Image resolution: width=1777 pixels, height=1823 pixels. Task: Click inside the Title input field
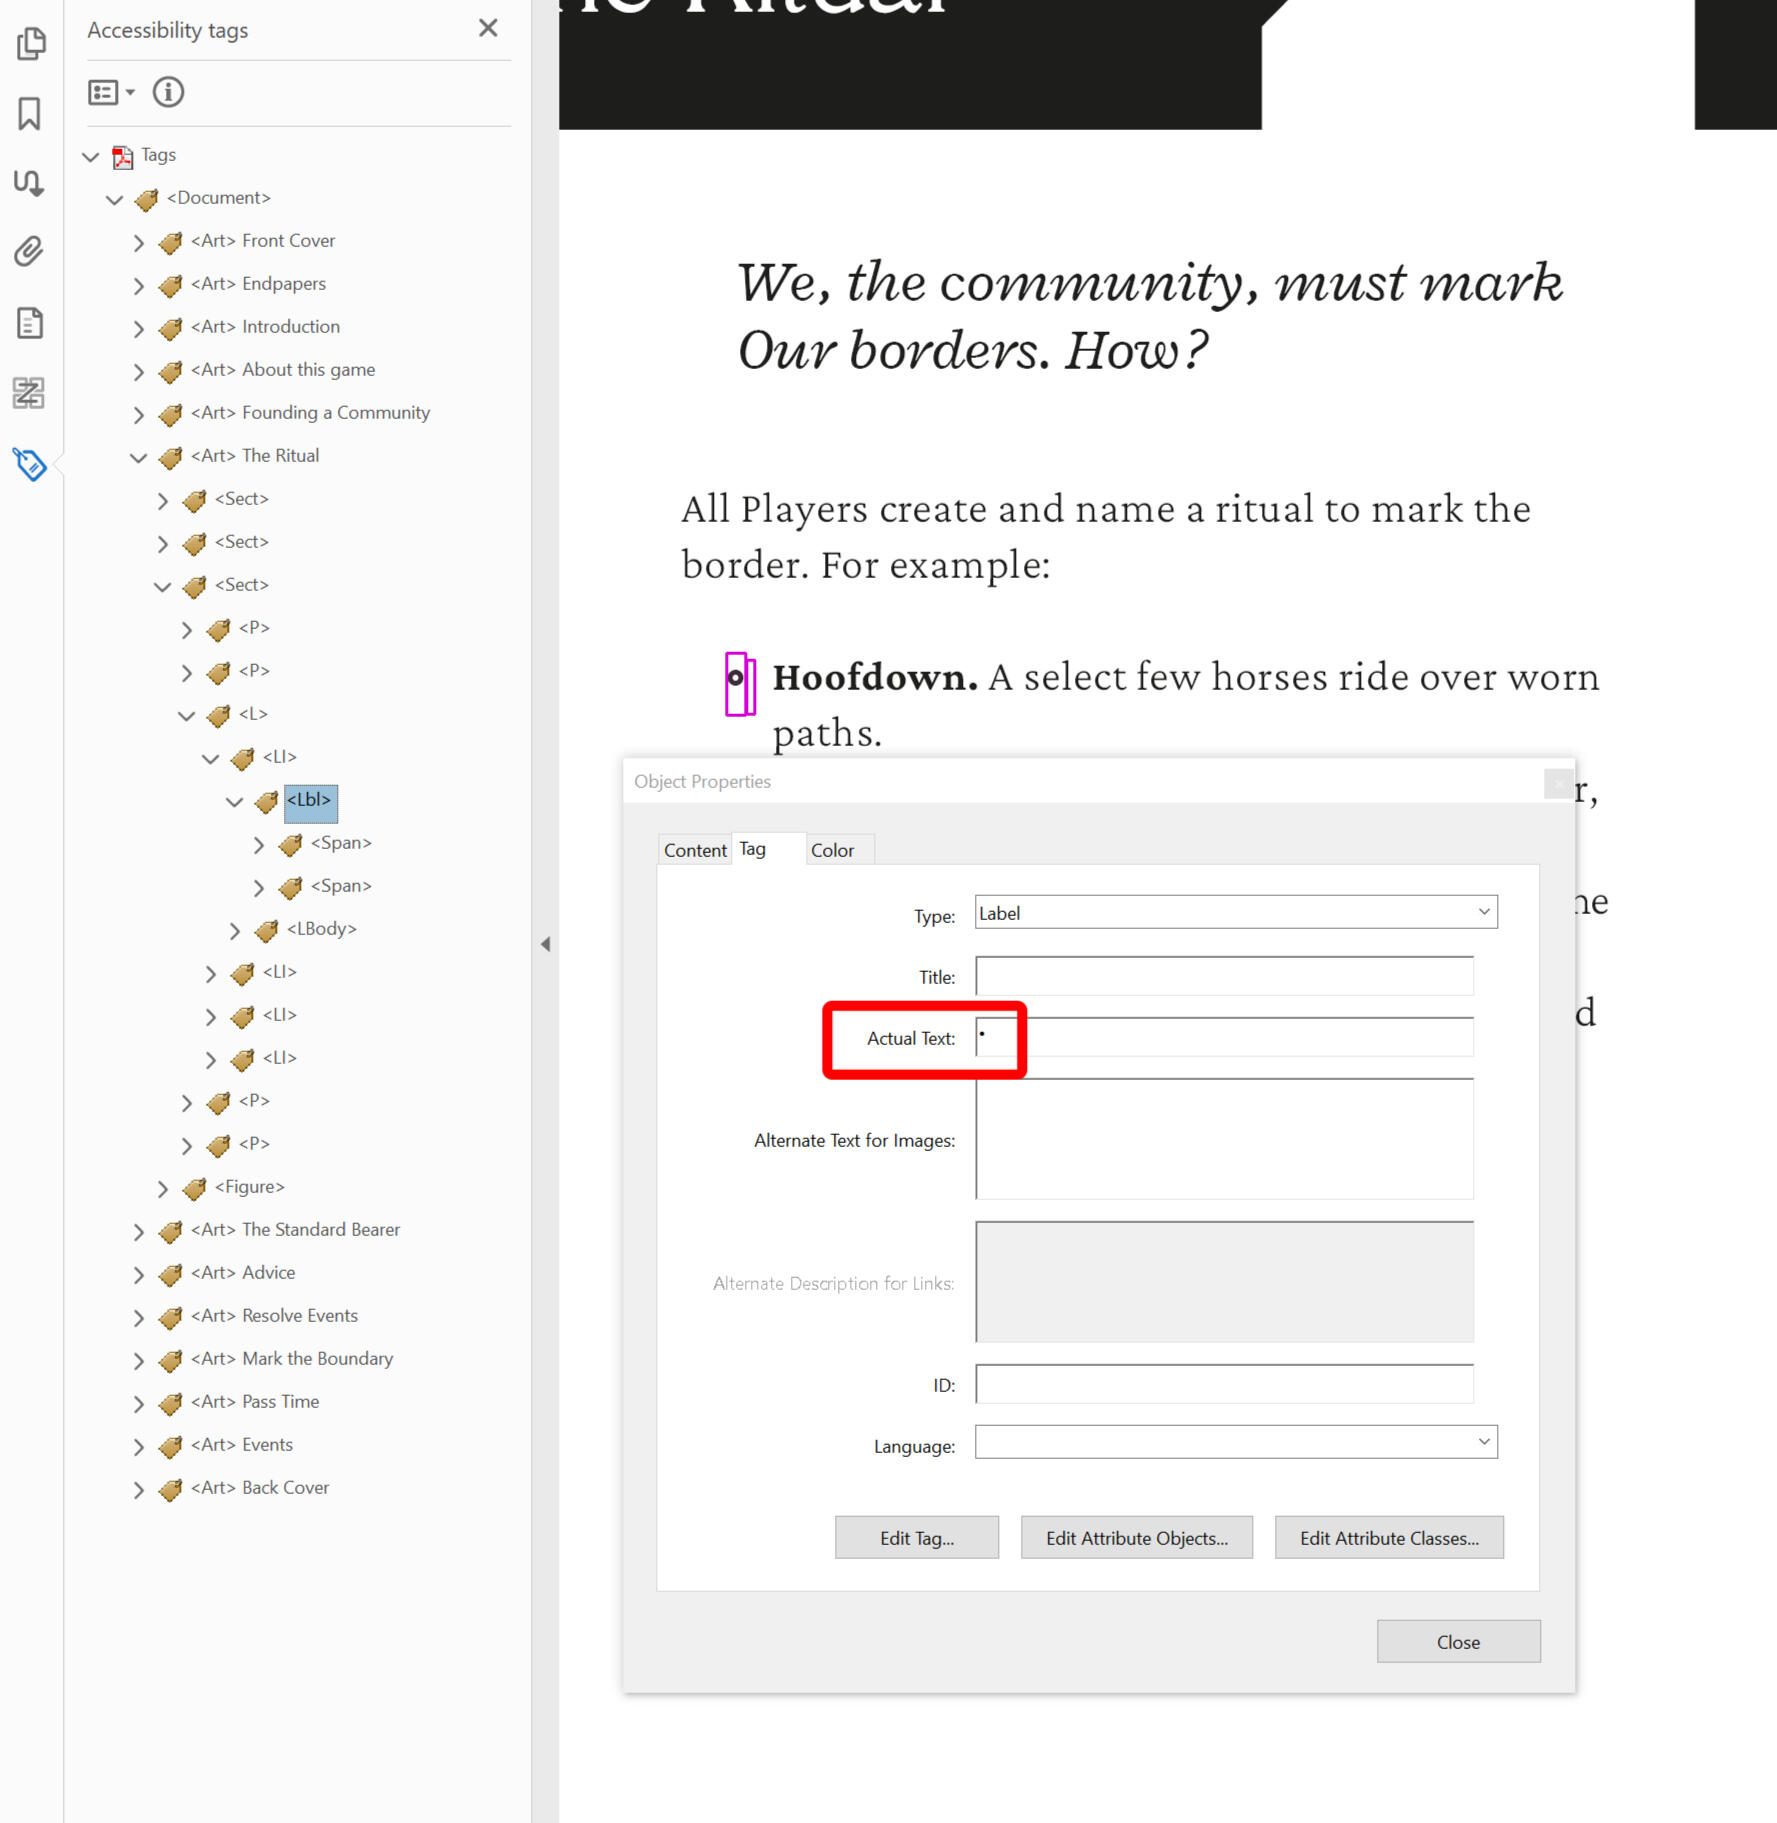click(1224, 976)
